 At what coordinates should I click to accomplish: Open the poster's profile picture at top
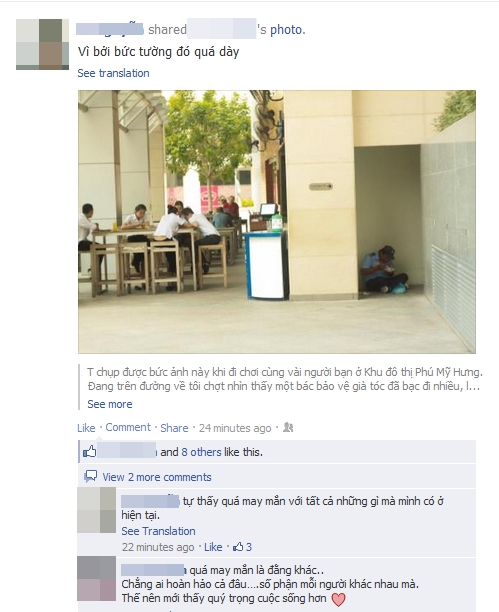42,44
